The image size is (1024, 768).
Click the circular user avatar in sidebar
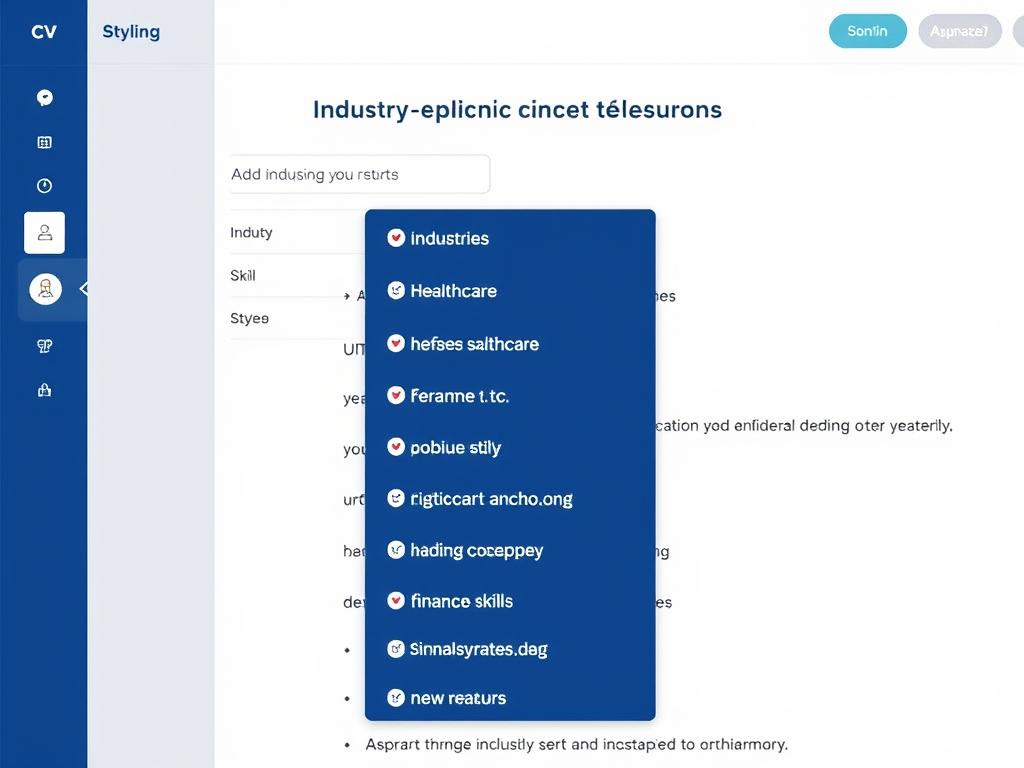click(x=44, y=289)
